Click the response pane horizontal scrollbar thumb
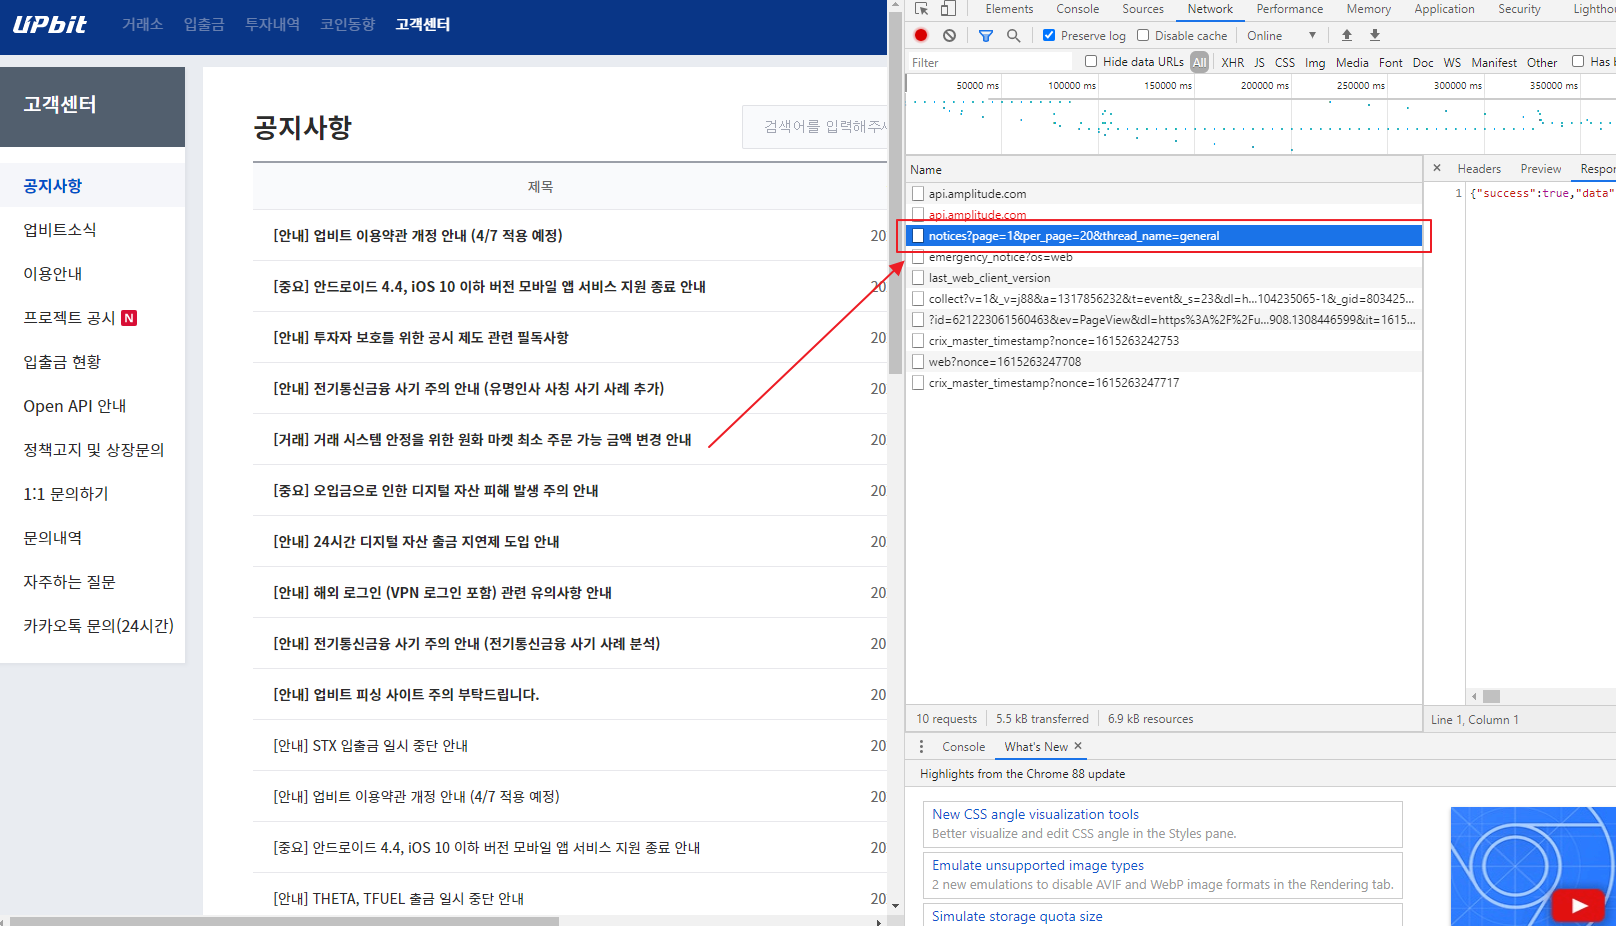1616x926 pixels. 1491,696
